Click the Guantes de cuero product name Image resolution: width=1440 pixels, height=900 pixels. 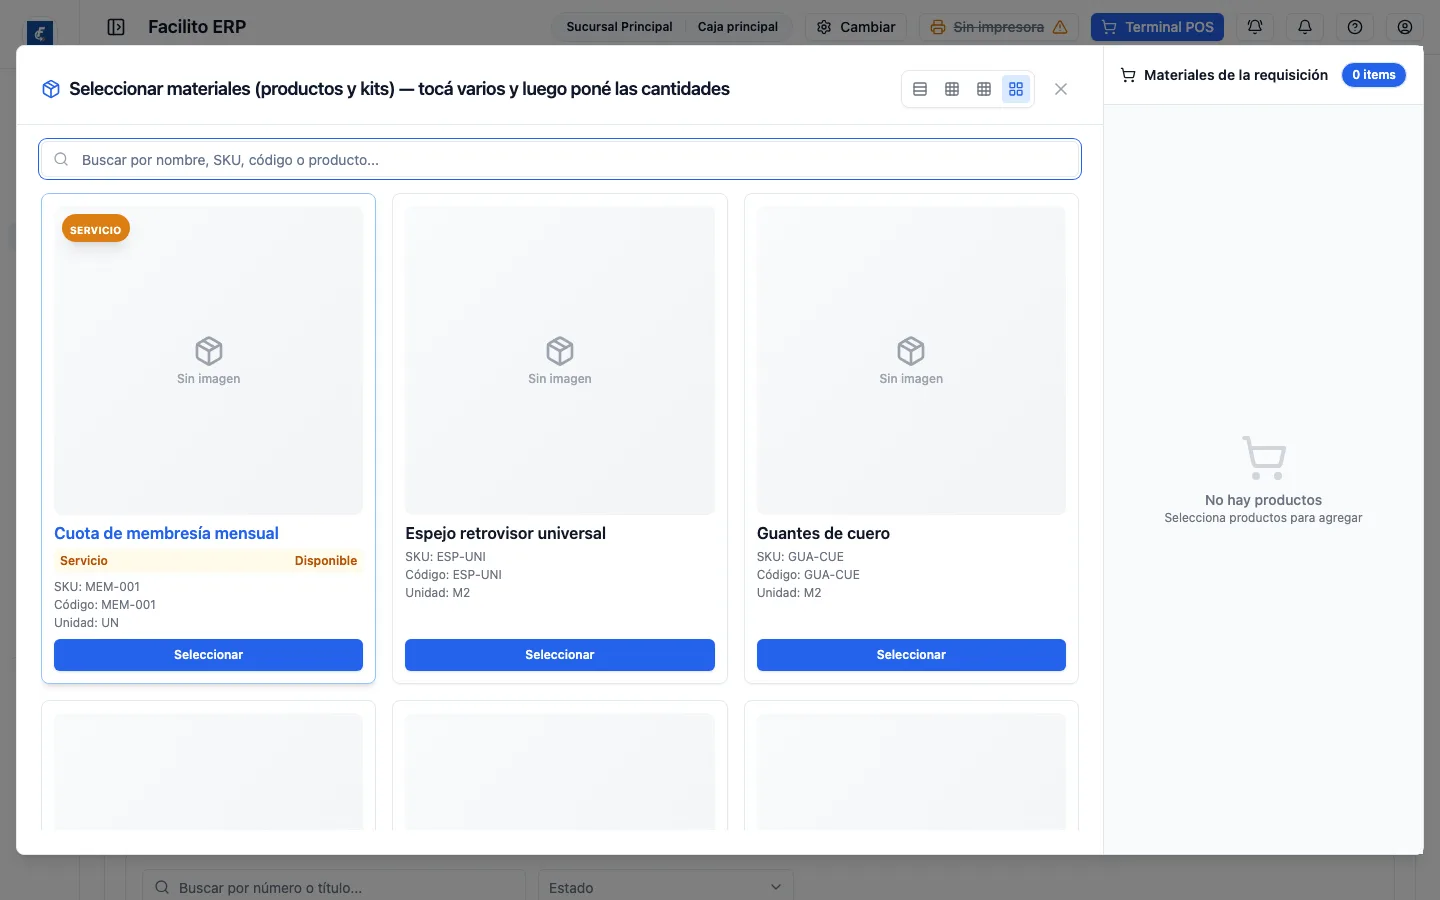click(823, 534)
